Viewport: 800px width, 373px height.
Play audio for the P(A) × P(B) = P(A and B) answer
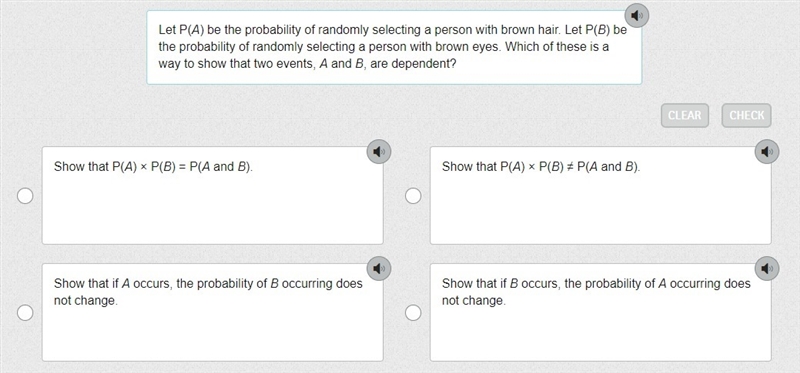pos(379,152)
